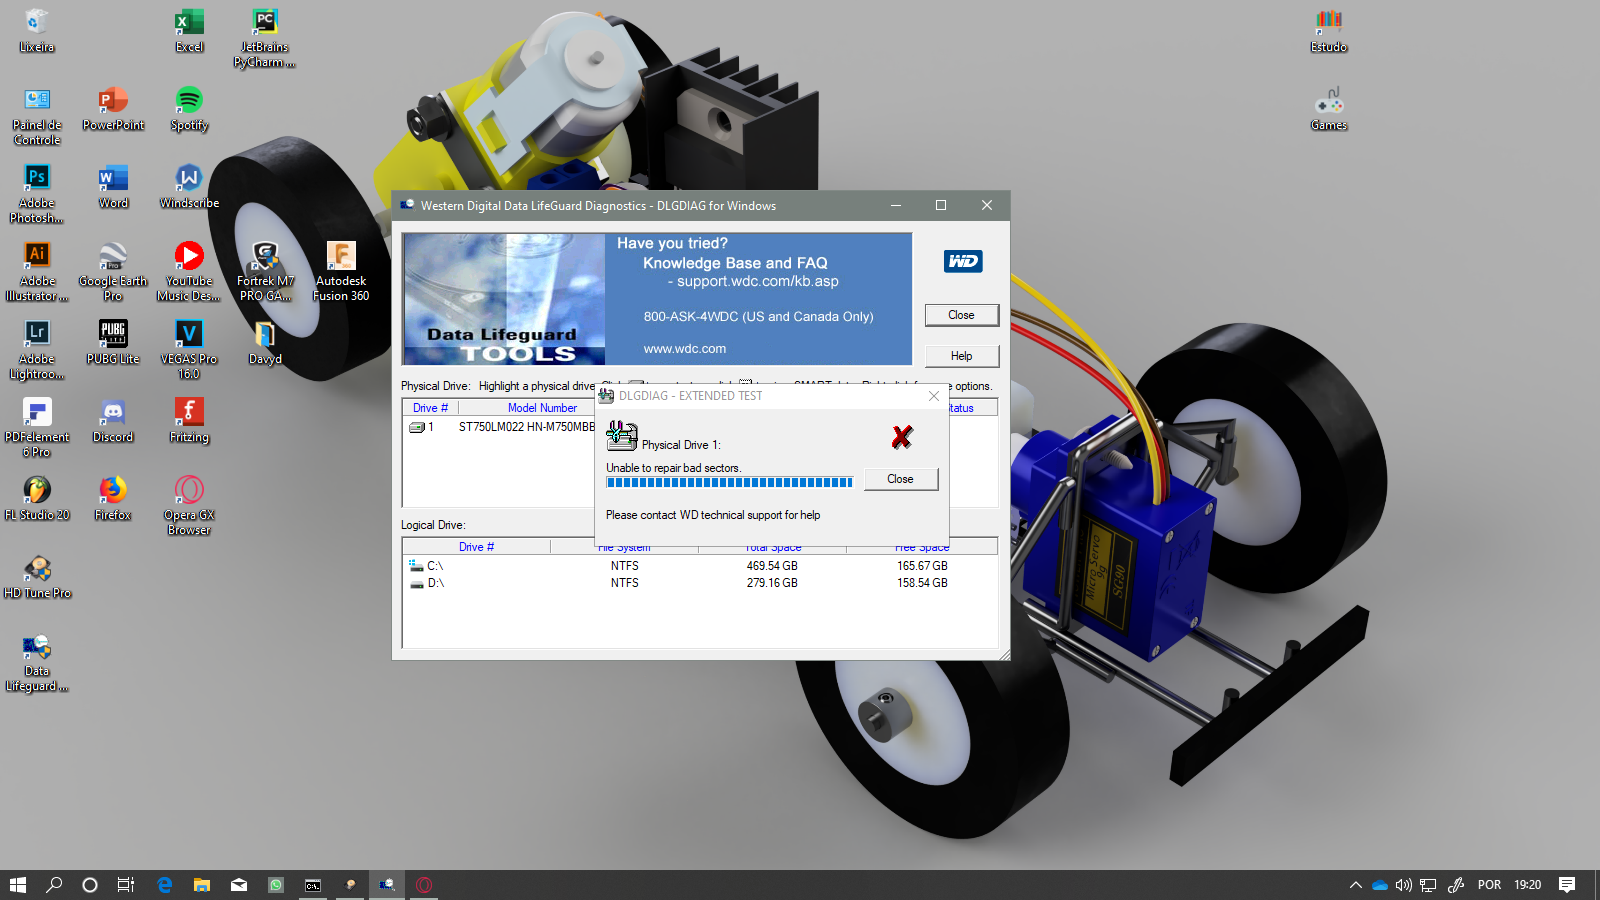Click Close in the Extended Test dialog
The image size is (1600, 900).
[900, 479]
